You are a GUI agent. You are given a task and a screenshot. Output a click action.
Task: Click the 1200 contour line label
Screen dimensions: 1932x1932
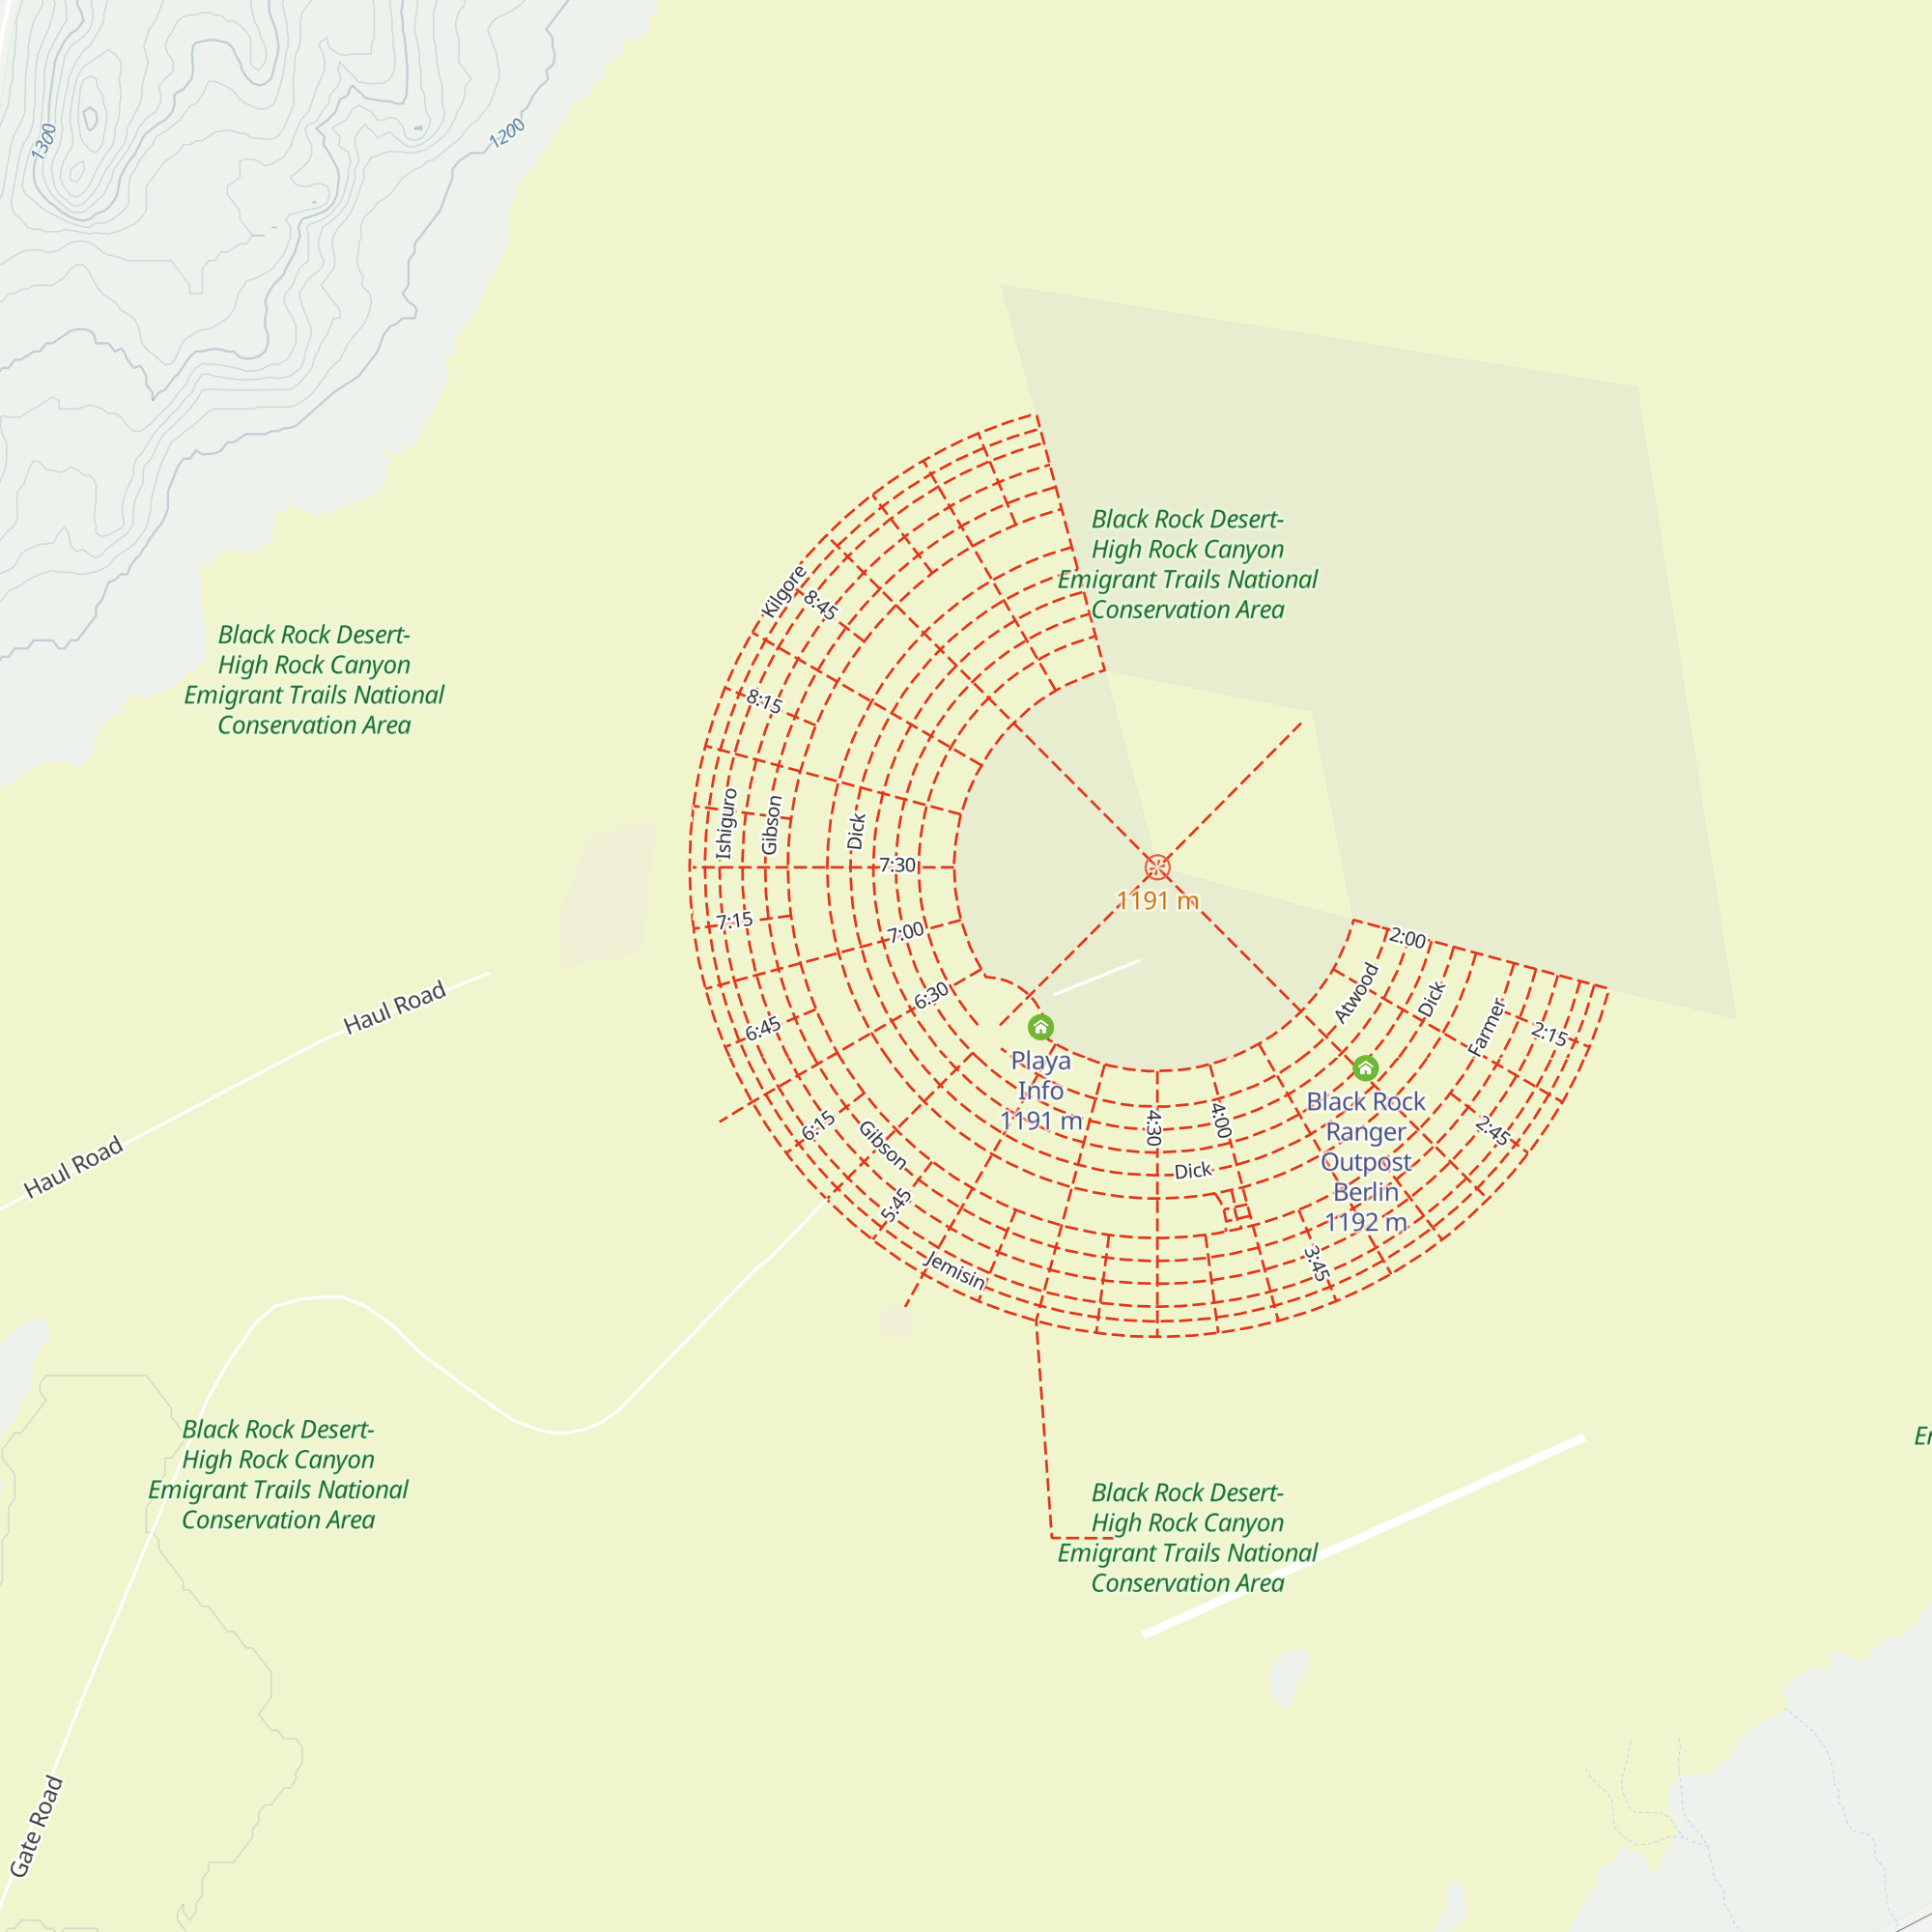pos(505,133)
